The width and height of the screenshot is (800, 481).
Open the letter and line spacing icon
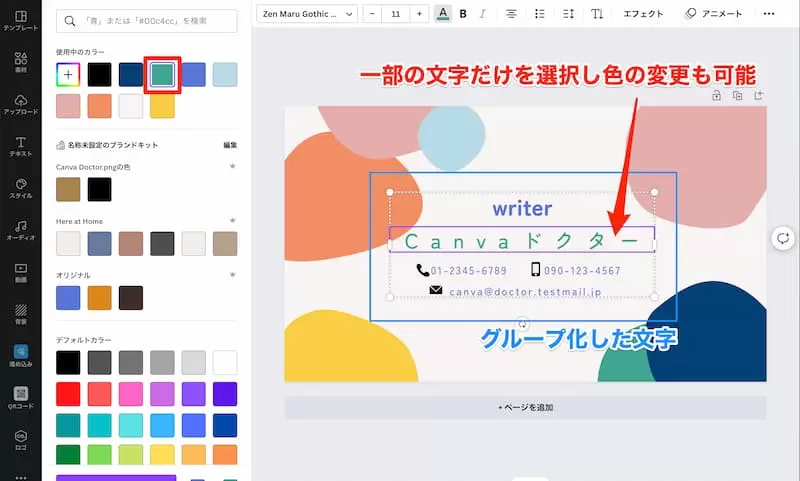click(568, 14)
